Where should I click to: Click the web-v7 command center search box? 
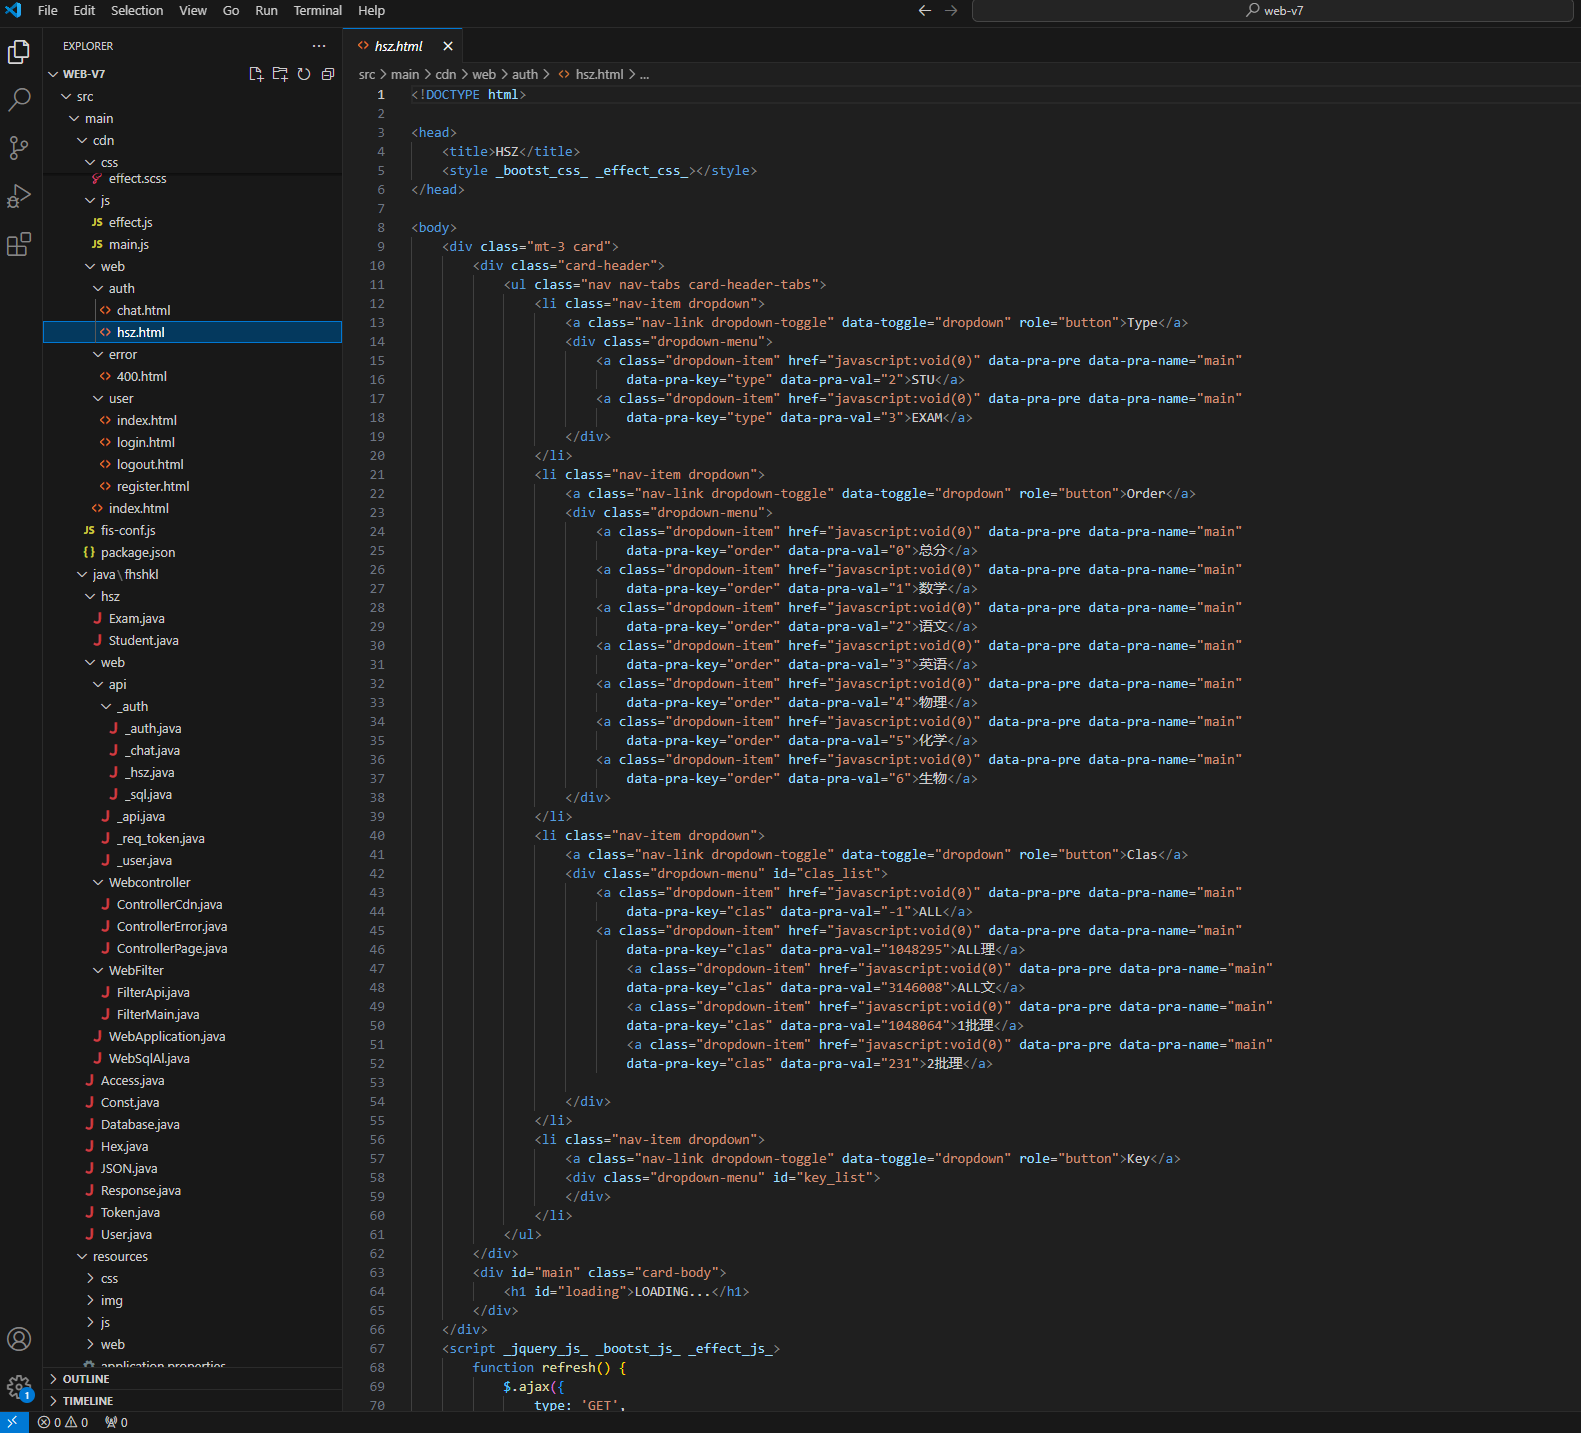click(1273, 11)
